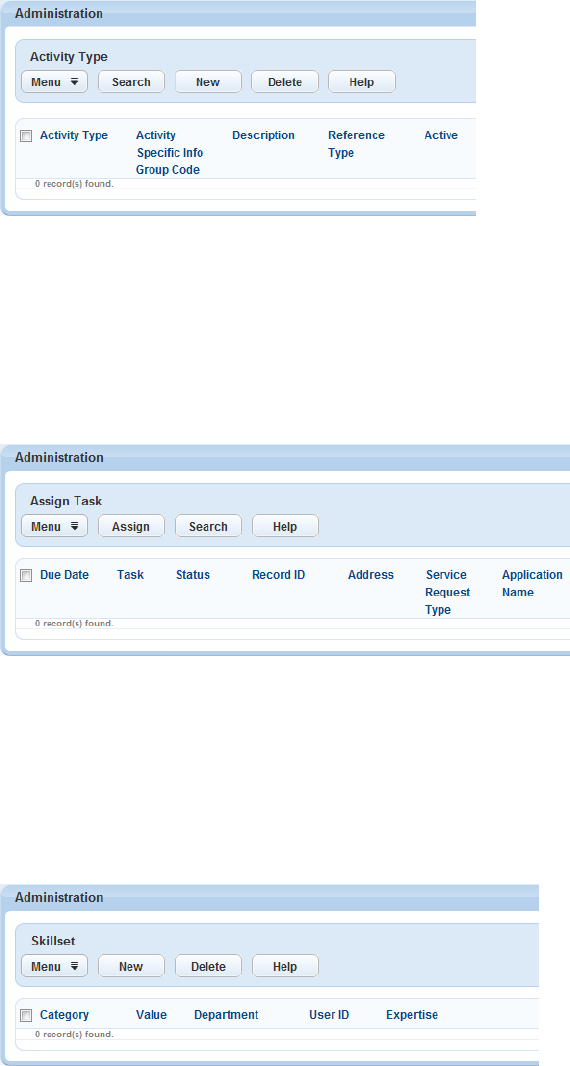
Task: Click Search button in Assign Task panel
Action: [x=208, y=526]
